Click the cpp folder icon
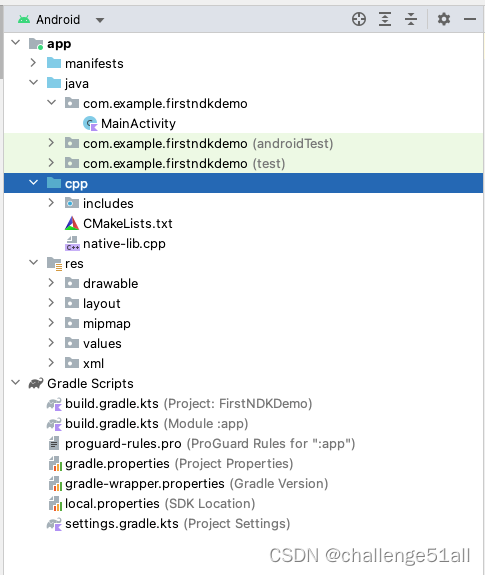The width and height of the screenshot is (485, 575). [54, 183]
